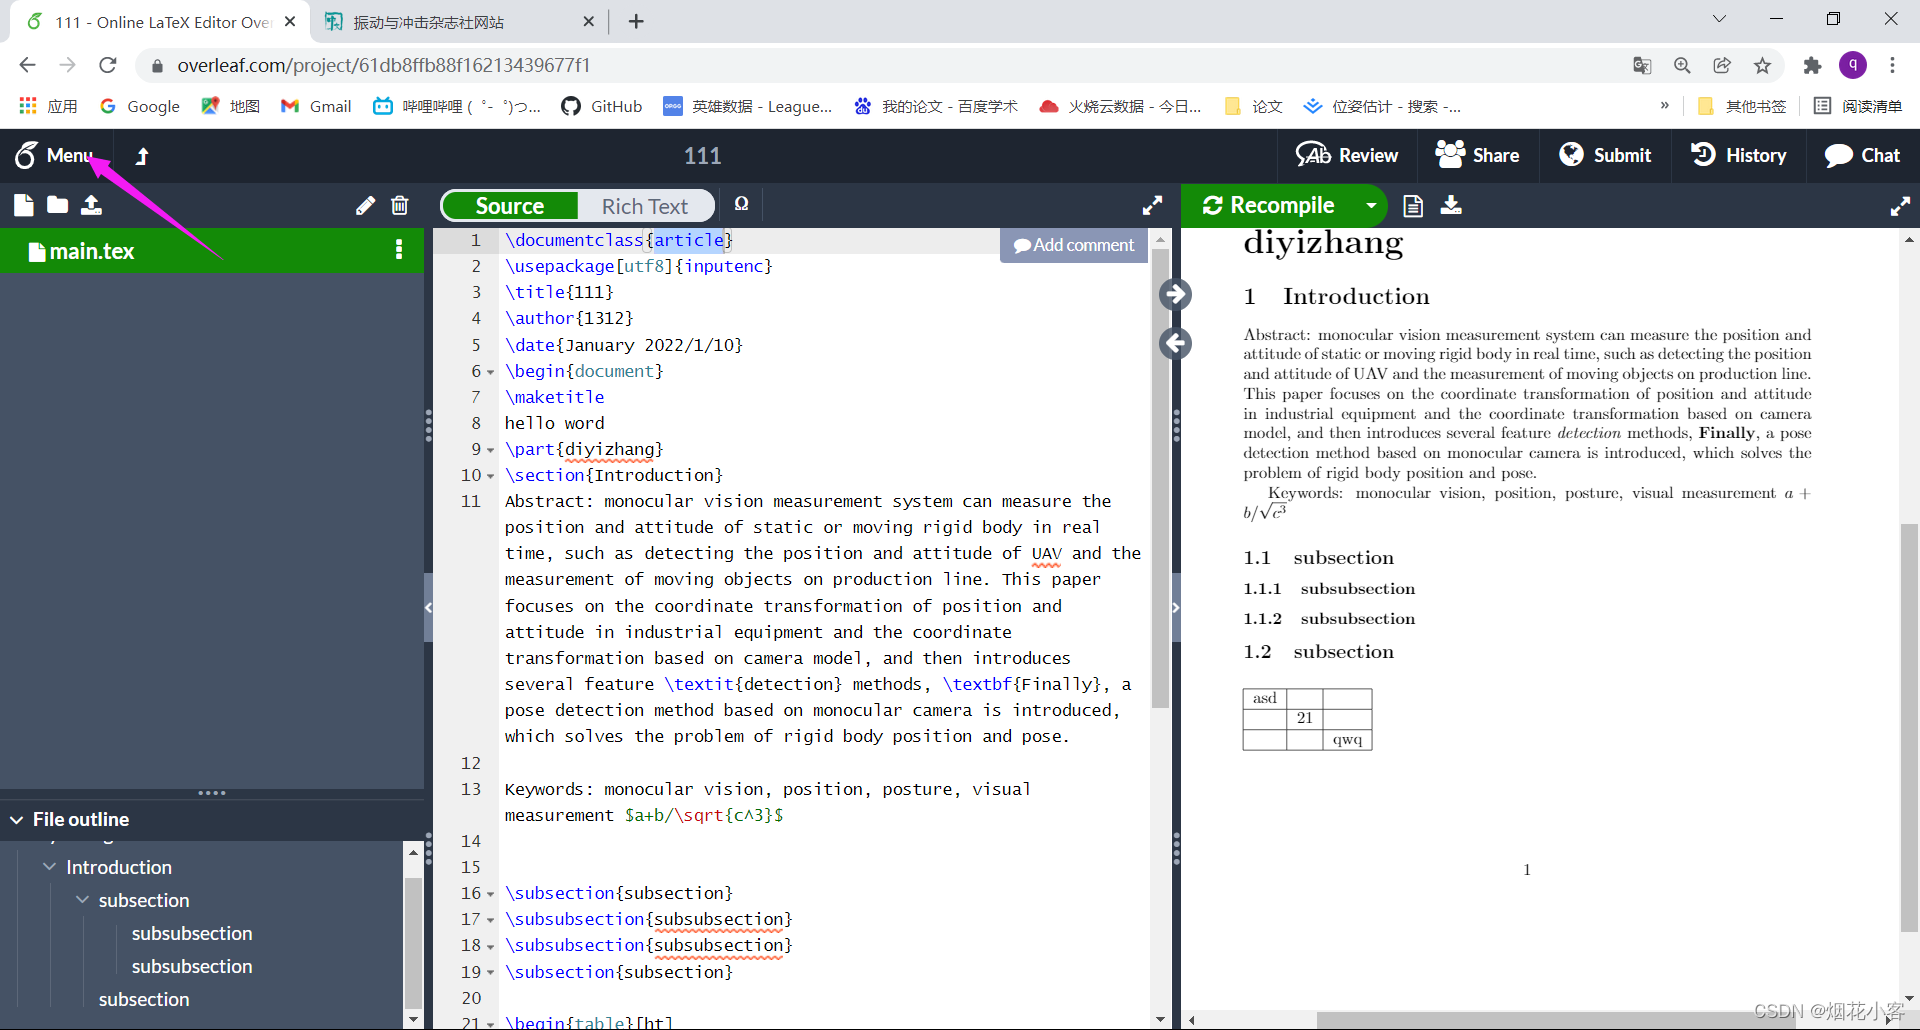The image size is (1920, 1030).
Task: Delete file with the trash icon
Action: [x=400, y=205]
